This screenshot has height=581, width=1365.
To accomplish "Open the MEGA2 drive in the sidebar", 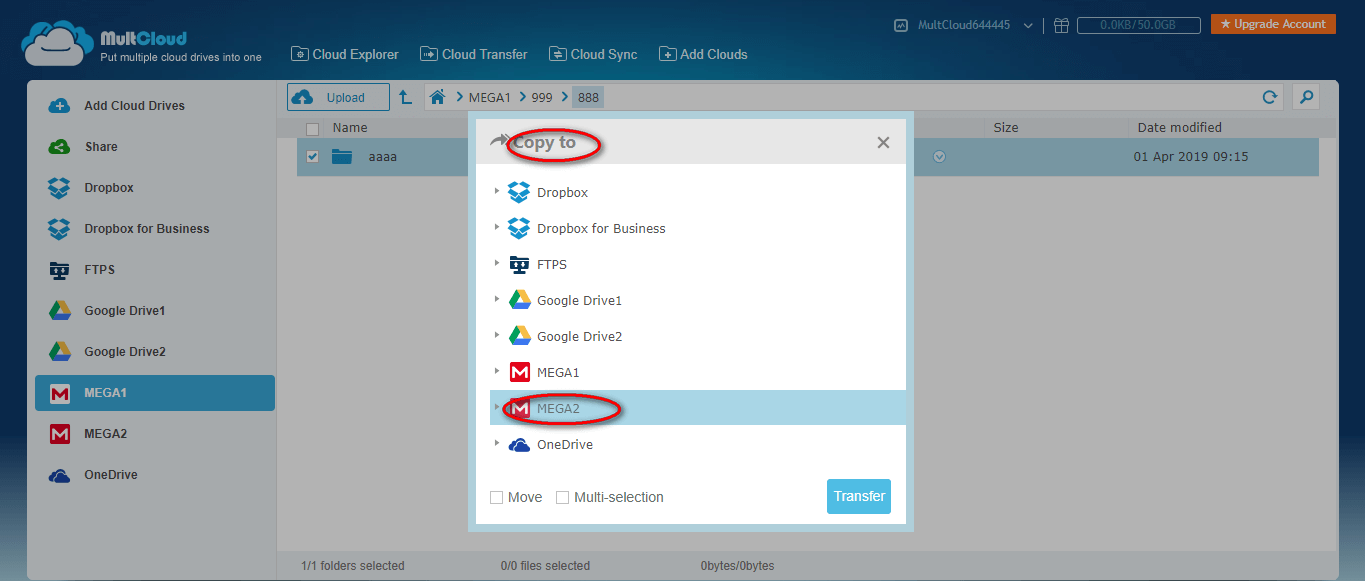I will tap(108, 433).
